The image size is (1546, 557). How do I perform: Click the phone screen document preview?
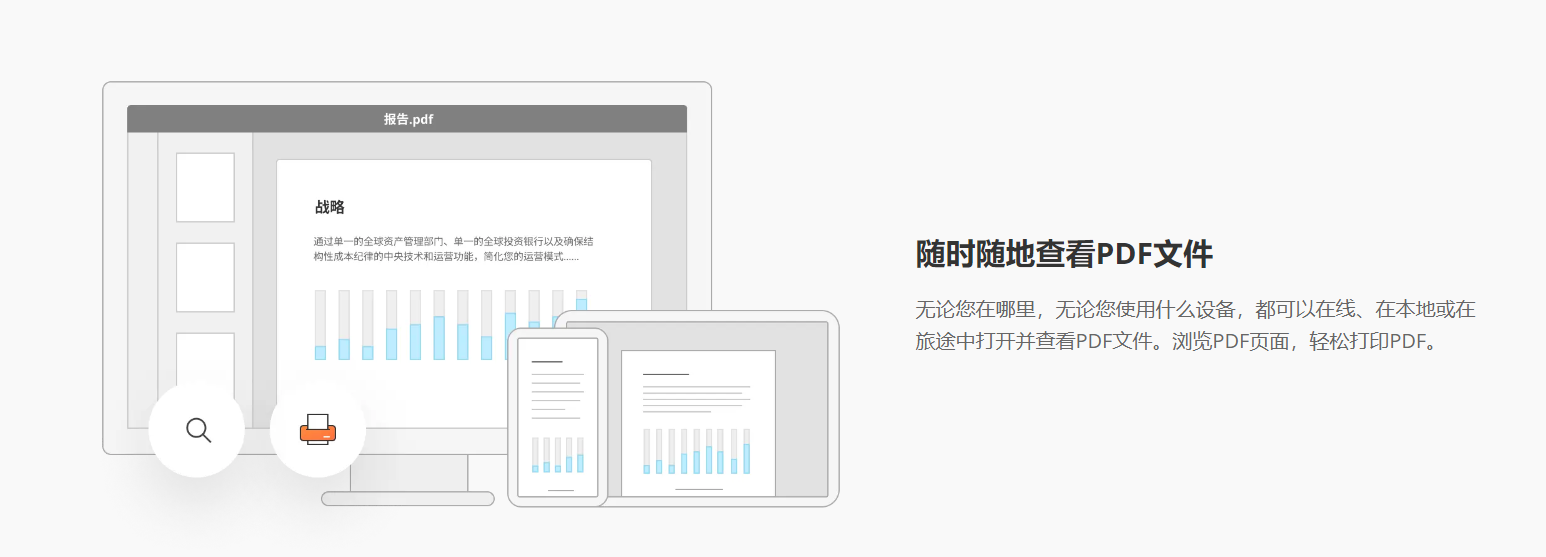(x=557, y=417)
